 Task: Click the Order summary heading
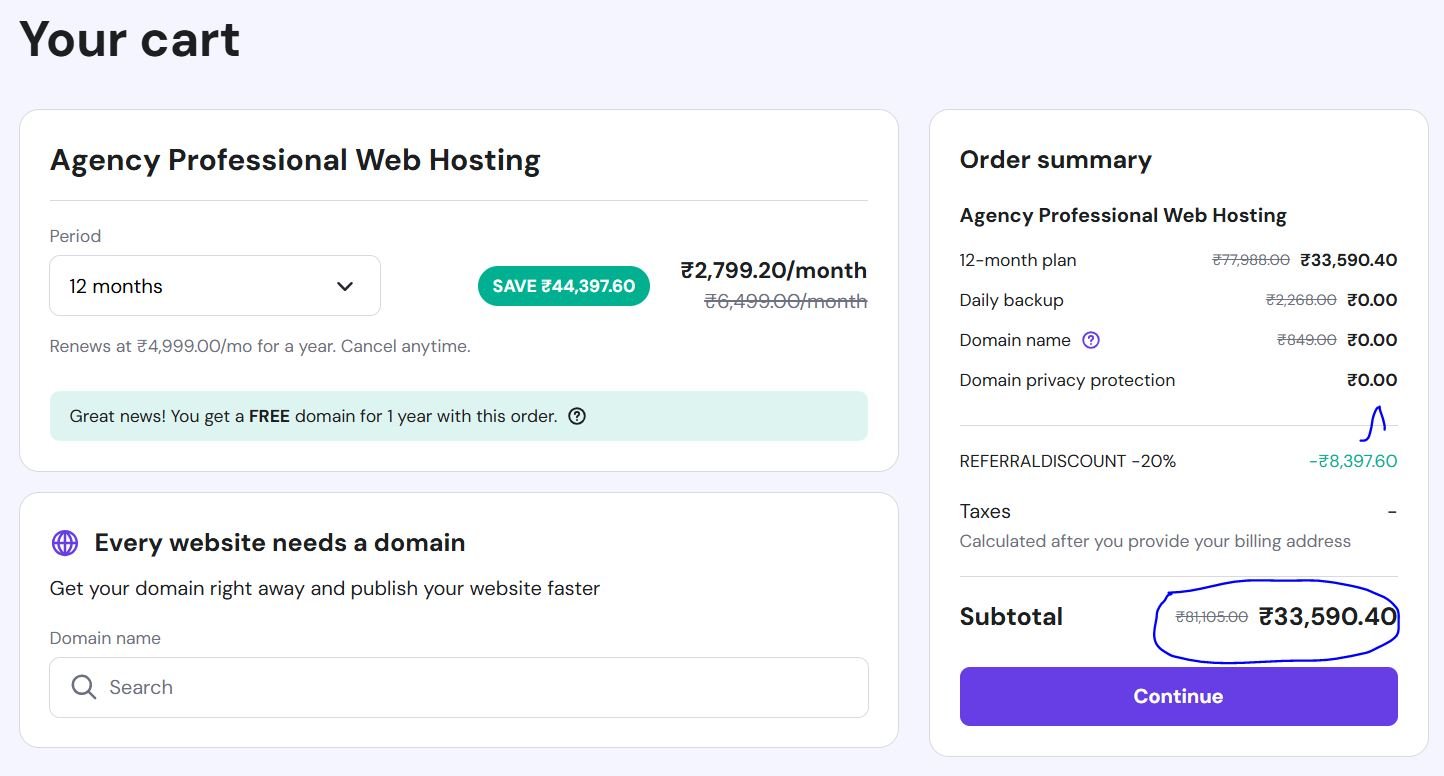pyautogui.click(x=1055, y=160)
